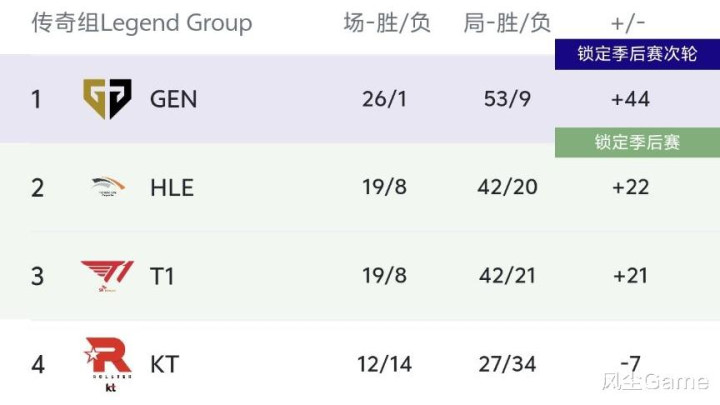Click KT's 12/14 match record
Screen dimensions: 720x405
[385, 363]
